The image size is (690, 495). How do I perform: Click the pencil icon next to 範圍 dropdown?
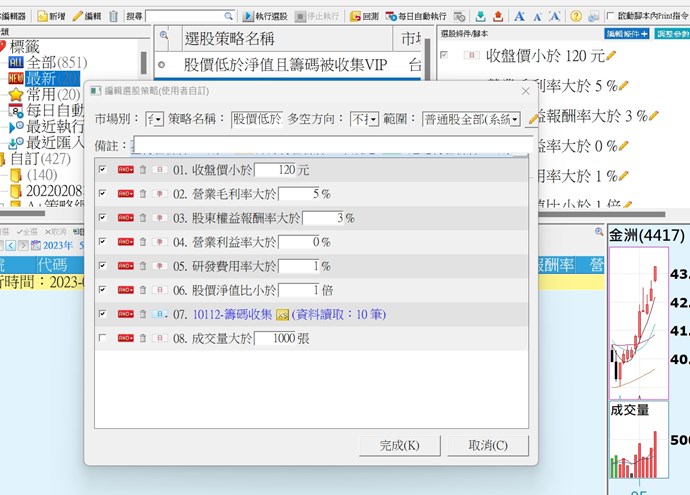[534, 119]
